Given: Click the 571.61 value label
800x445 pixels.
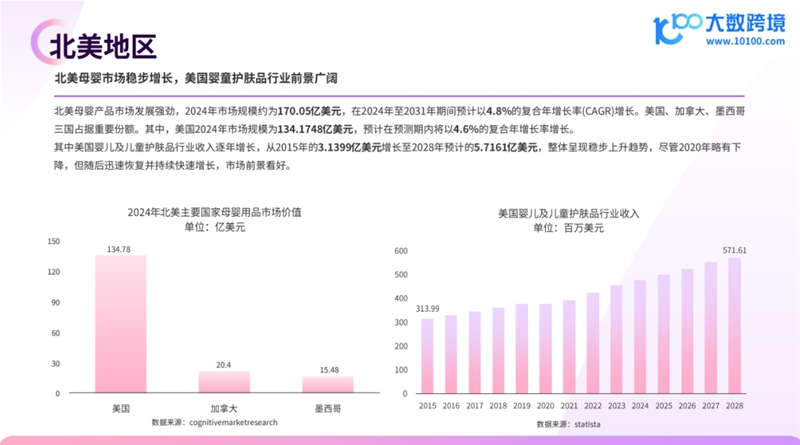Looking at the screenshot, I should (x=734, y=250).
